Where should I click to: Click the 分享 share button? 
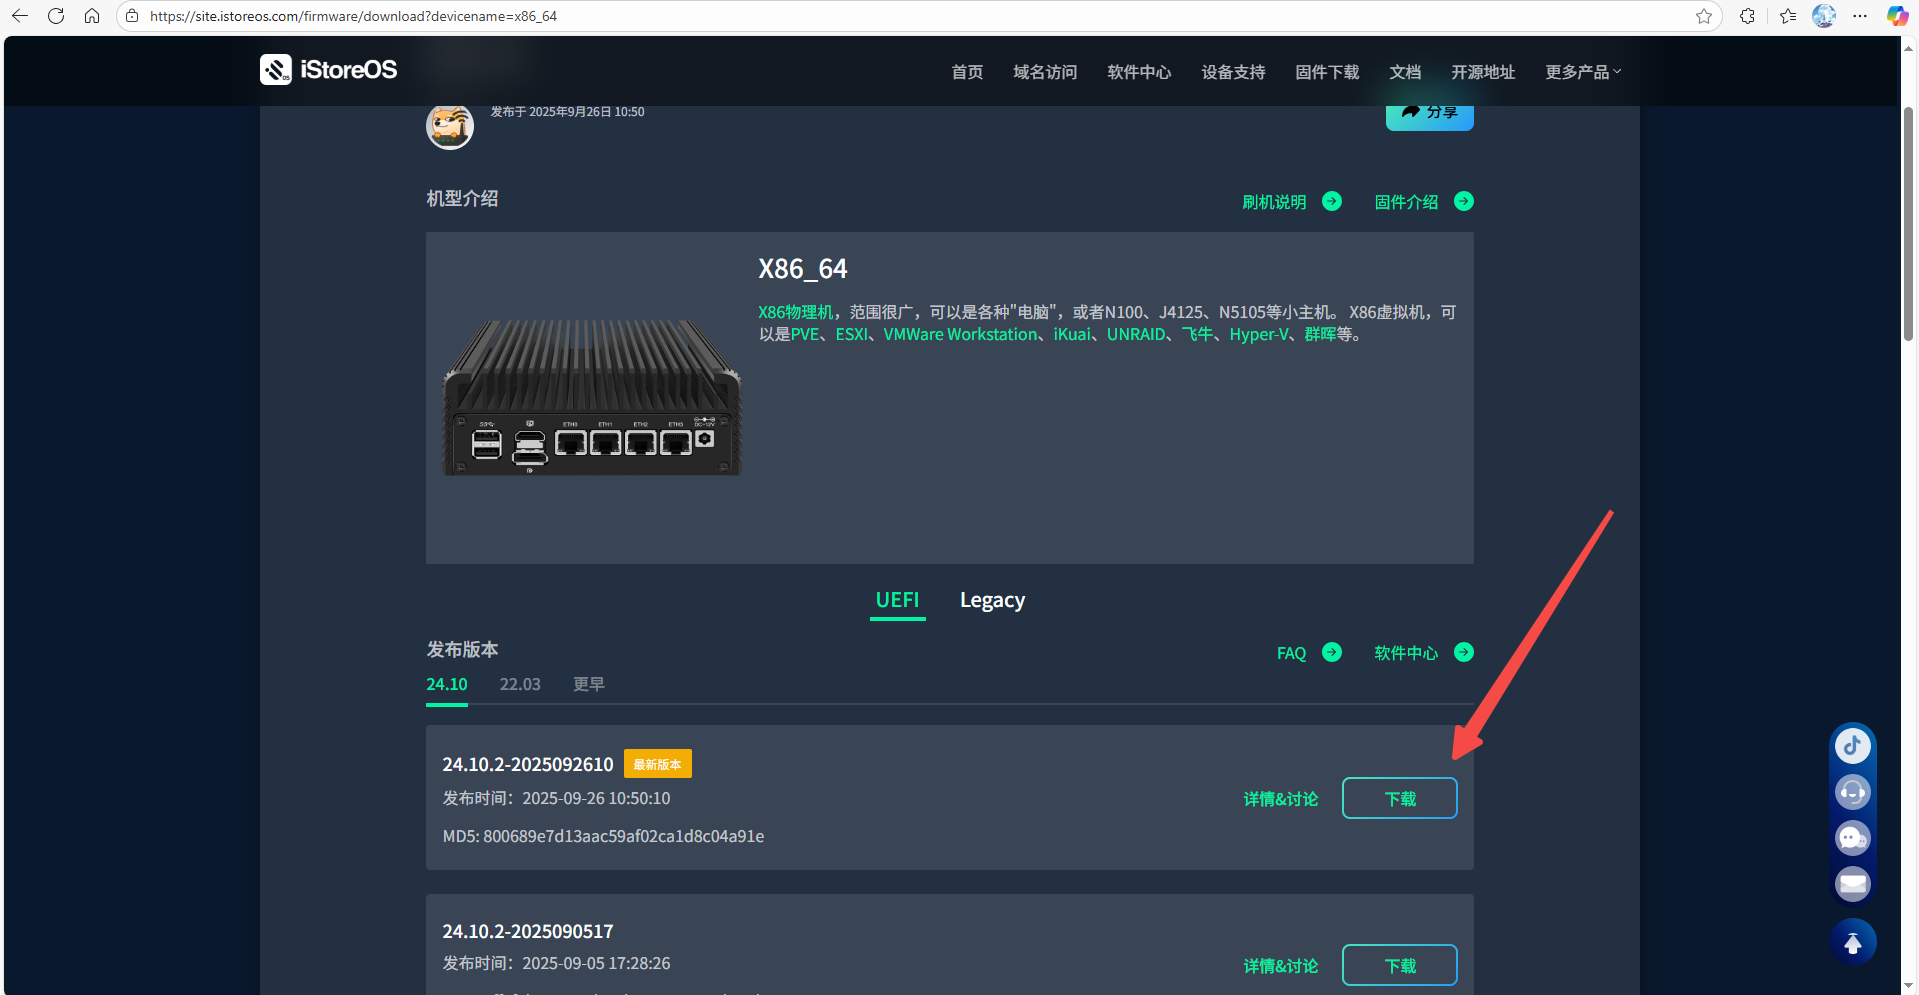point(1430,113)
